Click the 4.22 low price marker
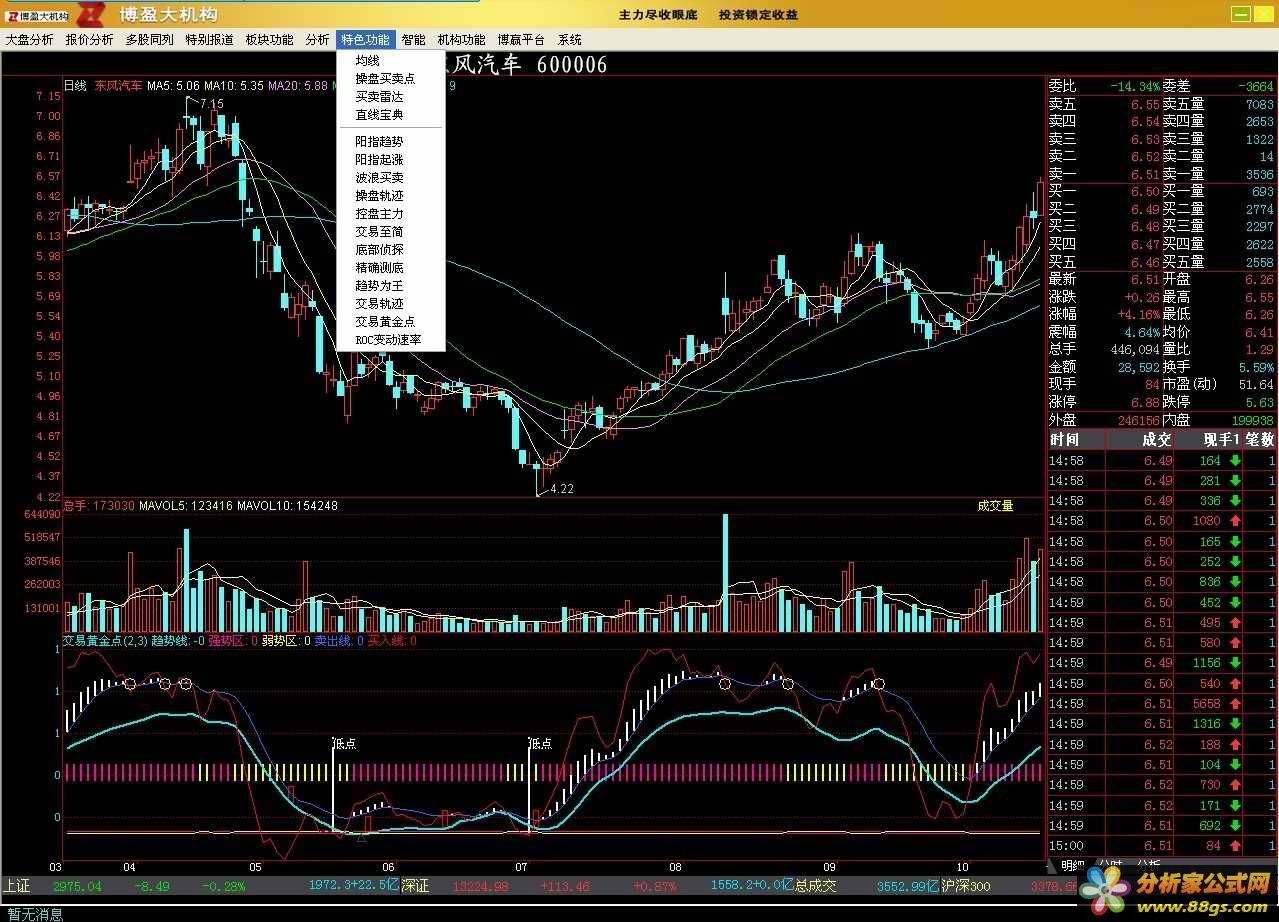1279x922 pixels. click(x=562, y=489)
